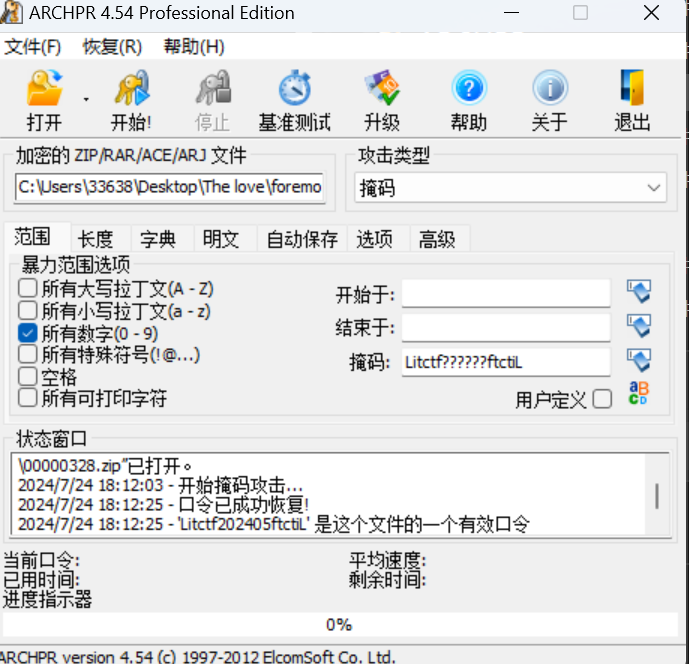689x664 pixels.
Task: Click the 开始于 input field
Action: click(506, 293)
